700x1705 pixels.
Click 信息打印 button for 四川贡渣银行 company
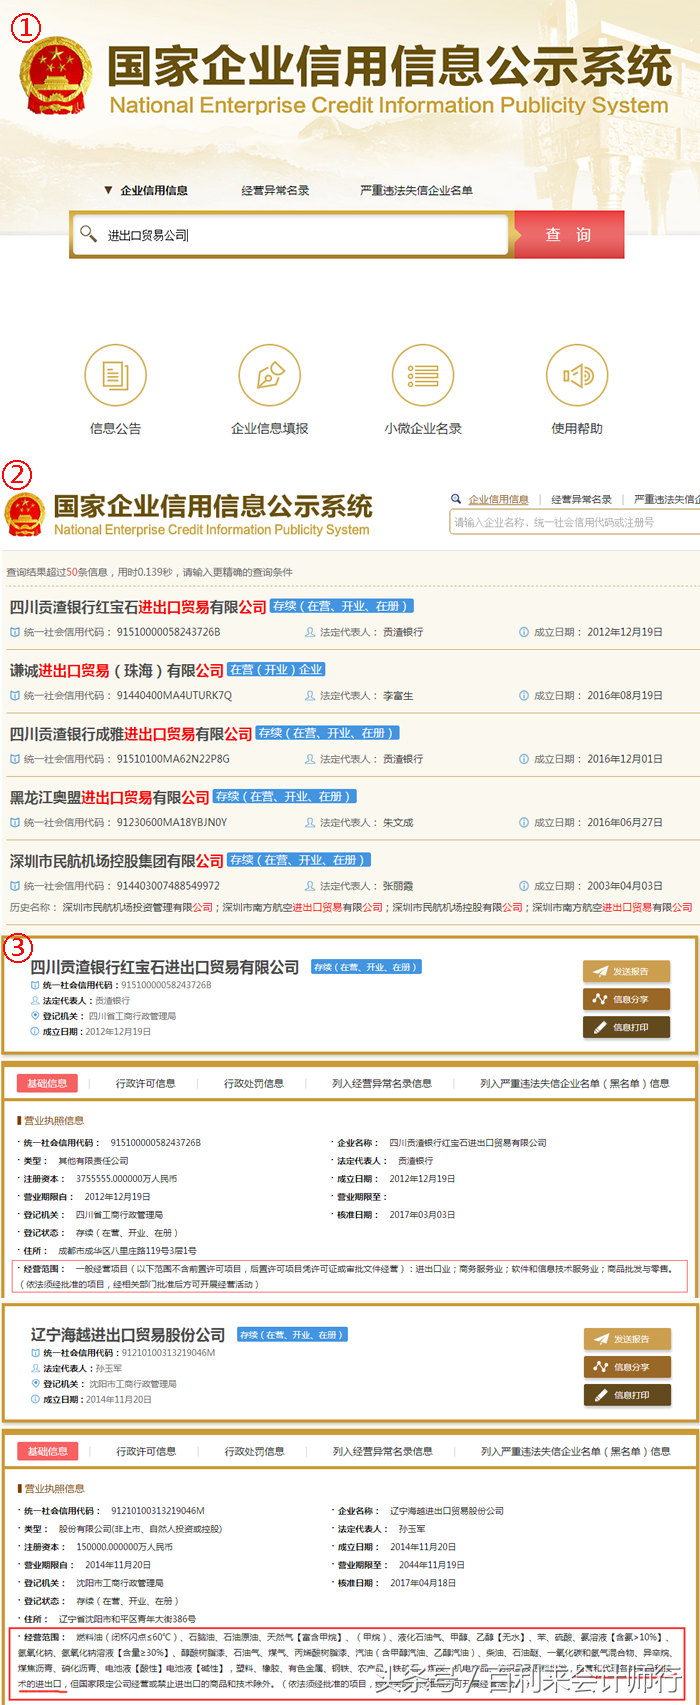coord(626,1027)
